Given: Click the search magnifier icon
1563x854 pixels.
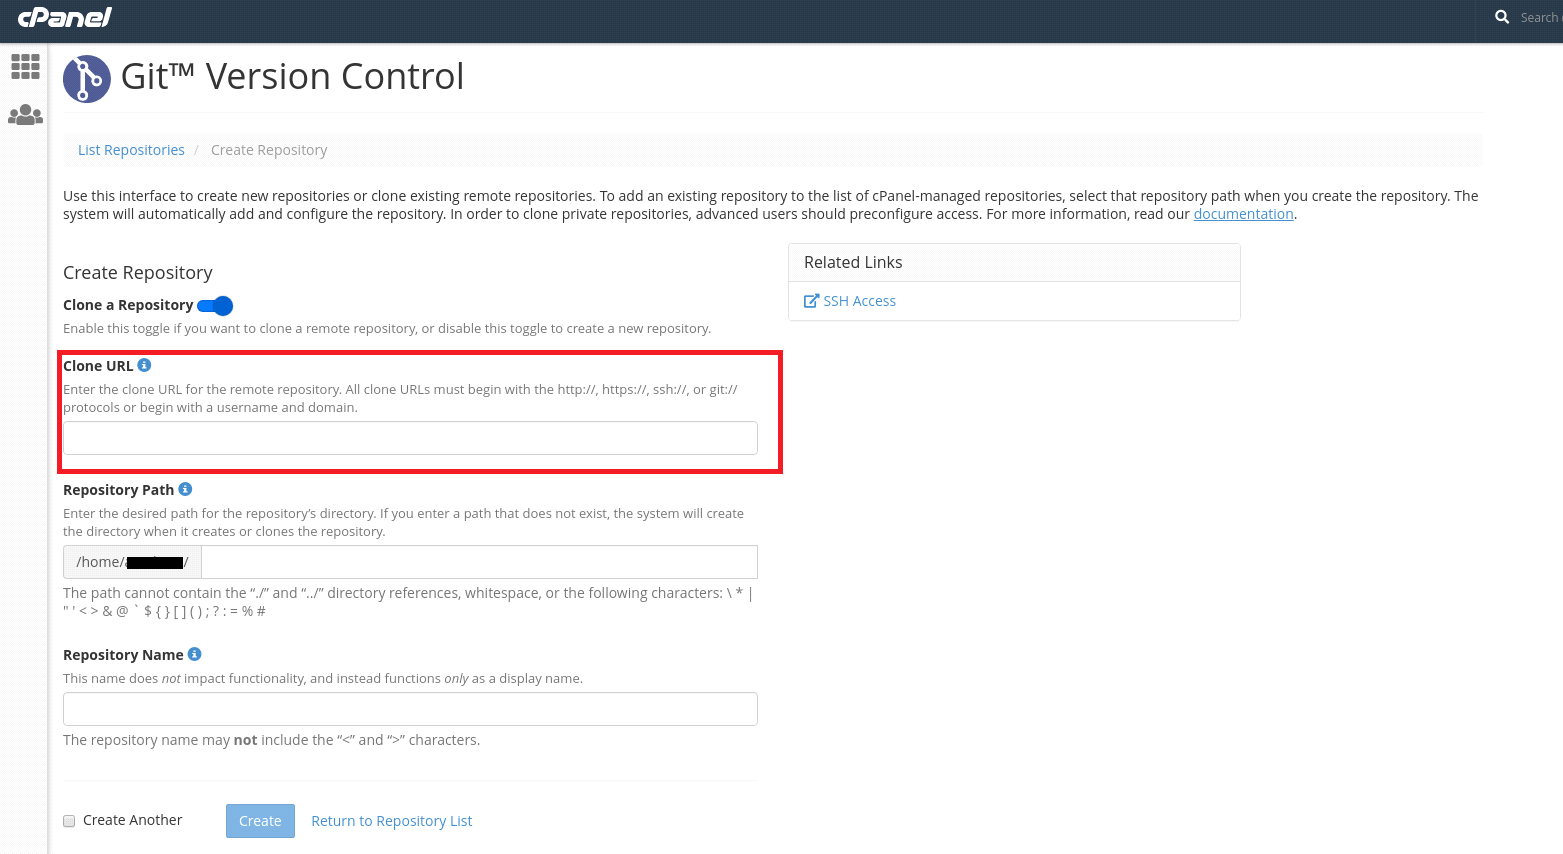Looking at the screenshot, I should click(x=1501, y=17).
